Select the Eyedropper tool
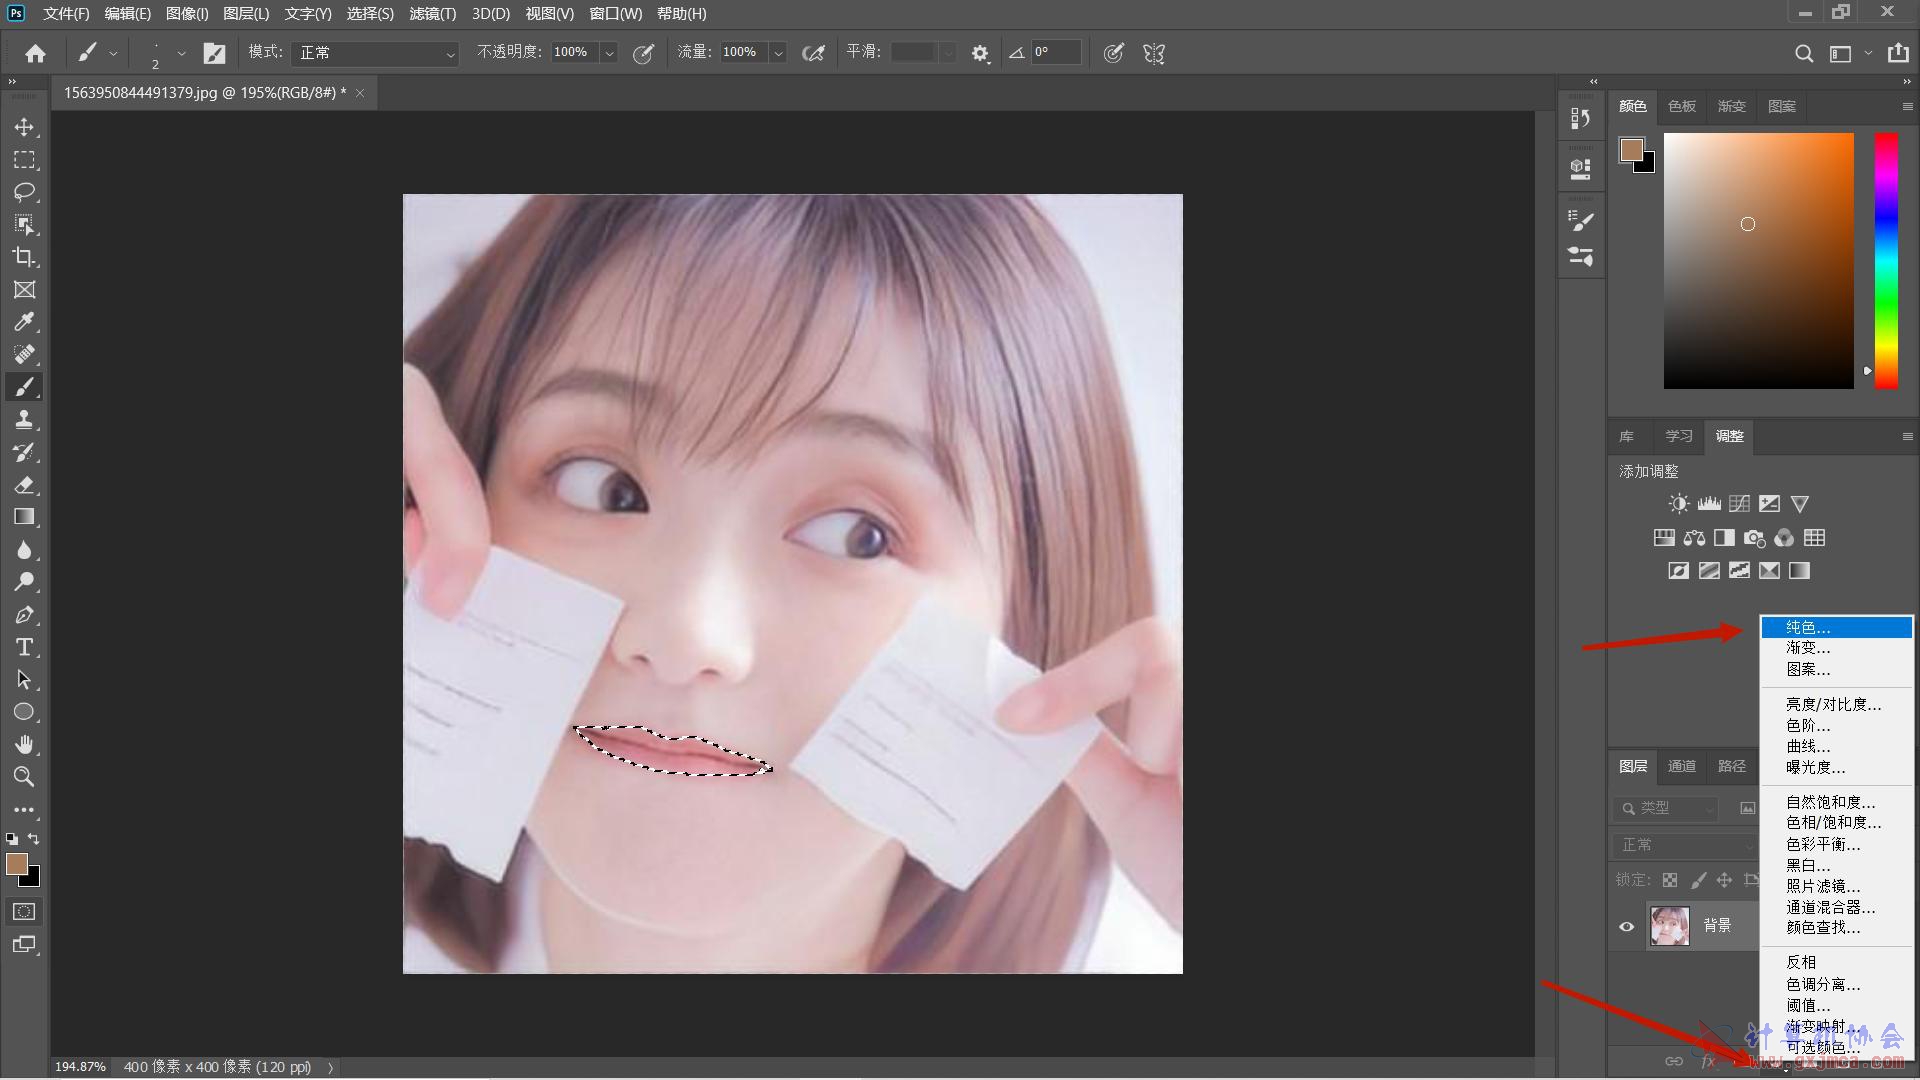 (24, 322)
